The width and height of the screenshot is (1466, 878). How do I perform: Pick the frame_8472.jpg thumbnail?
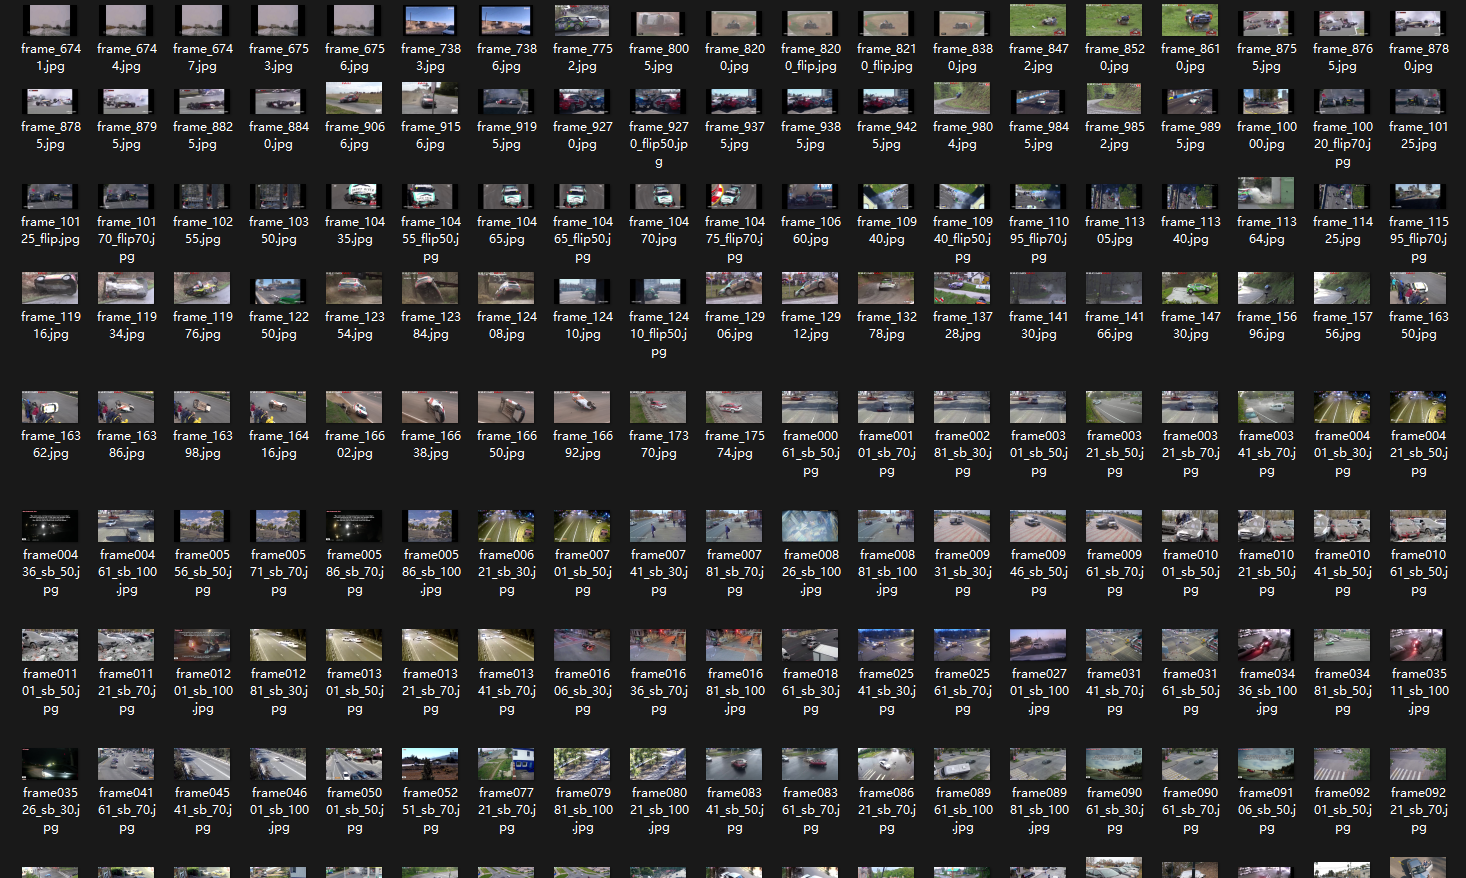point(1038,20)
